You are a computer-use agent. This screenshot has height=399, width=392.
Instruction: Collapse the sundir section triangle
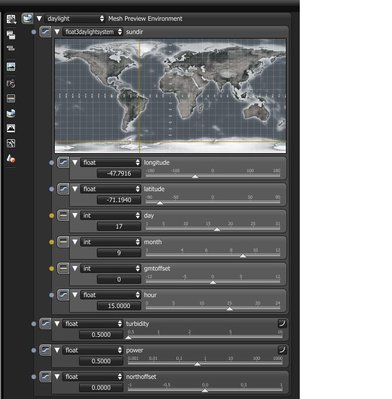tap(57, 32)
